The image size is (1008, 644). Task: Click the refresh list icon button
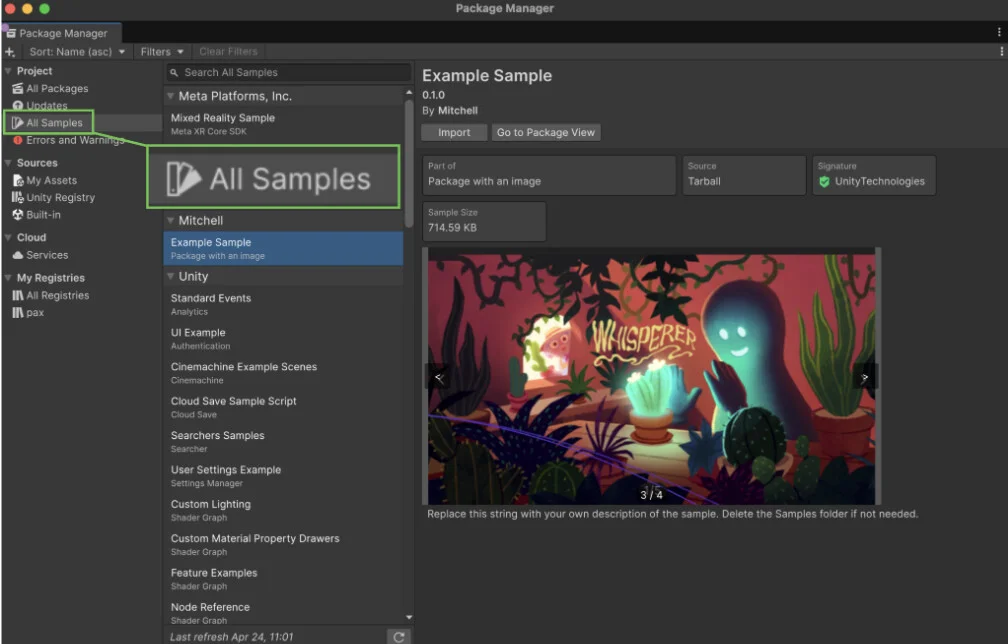(399, 636)
